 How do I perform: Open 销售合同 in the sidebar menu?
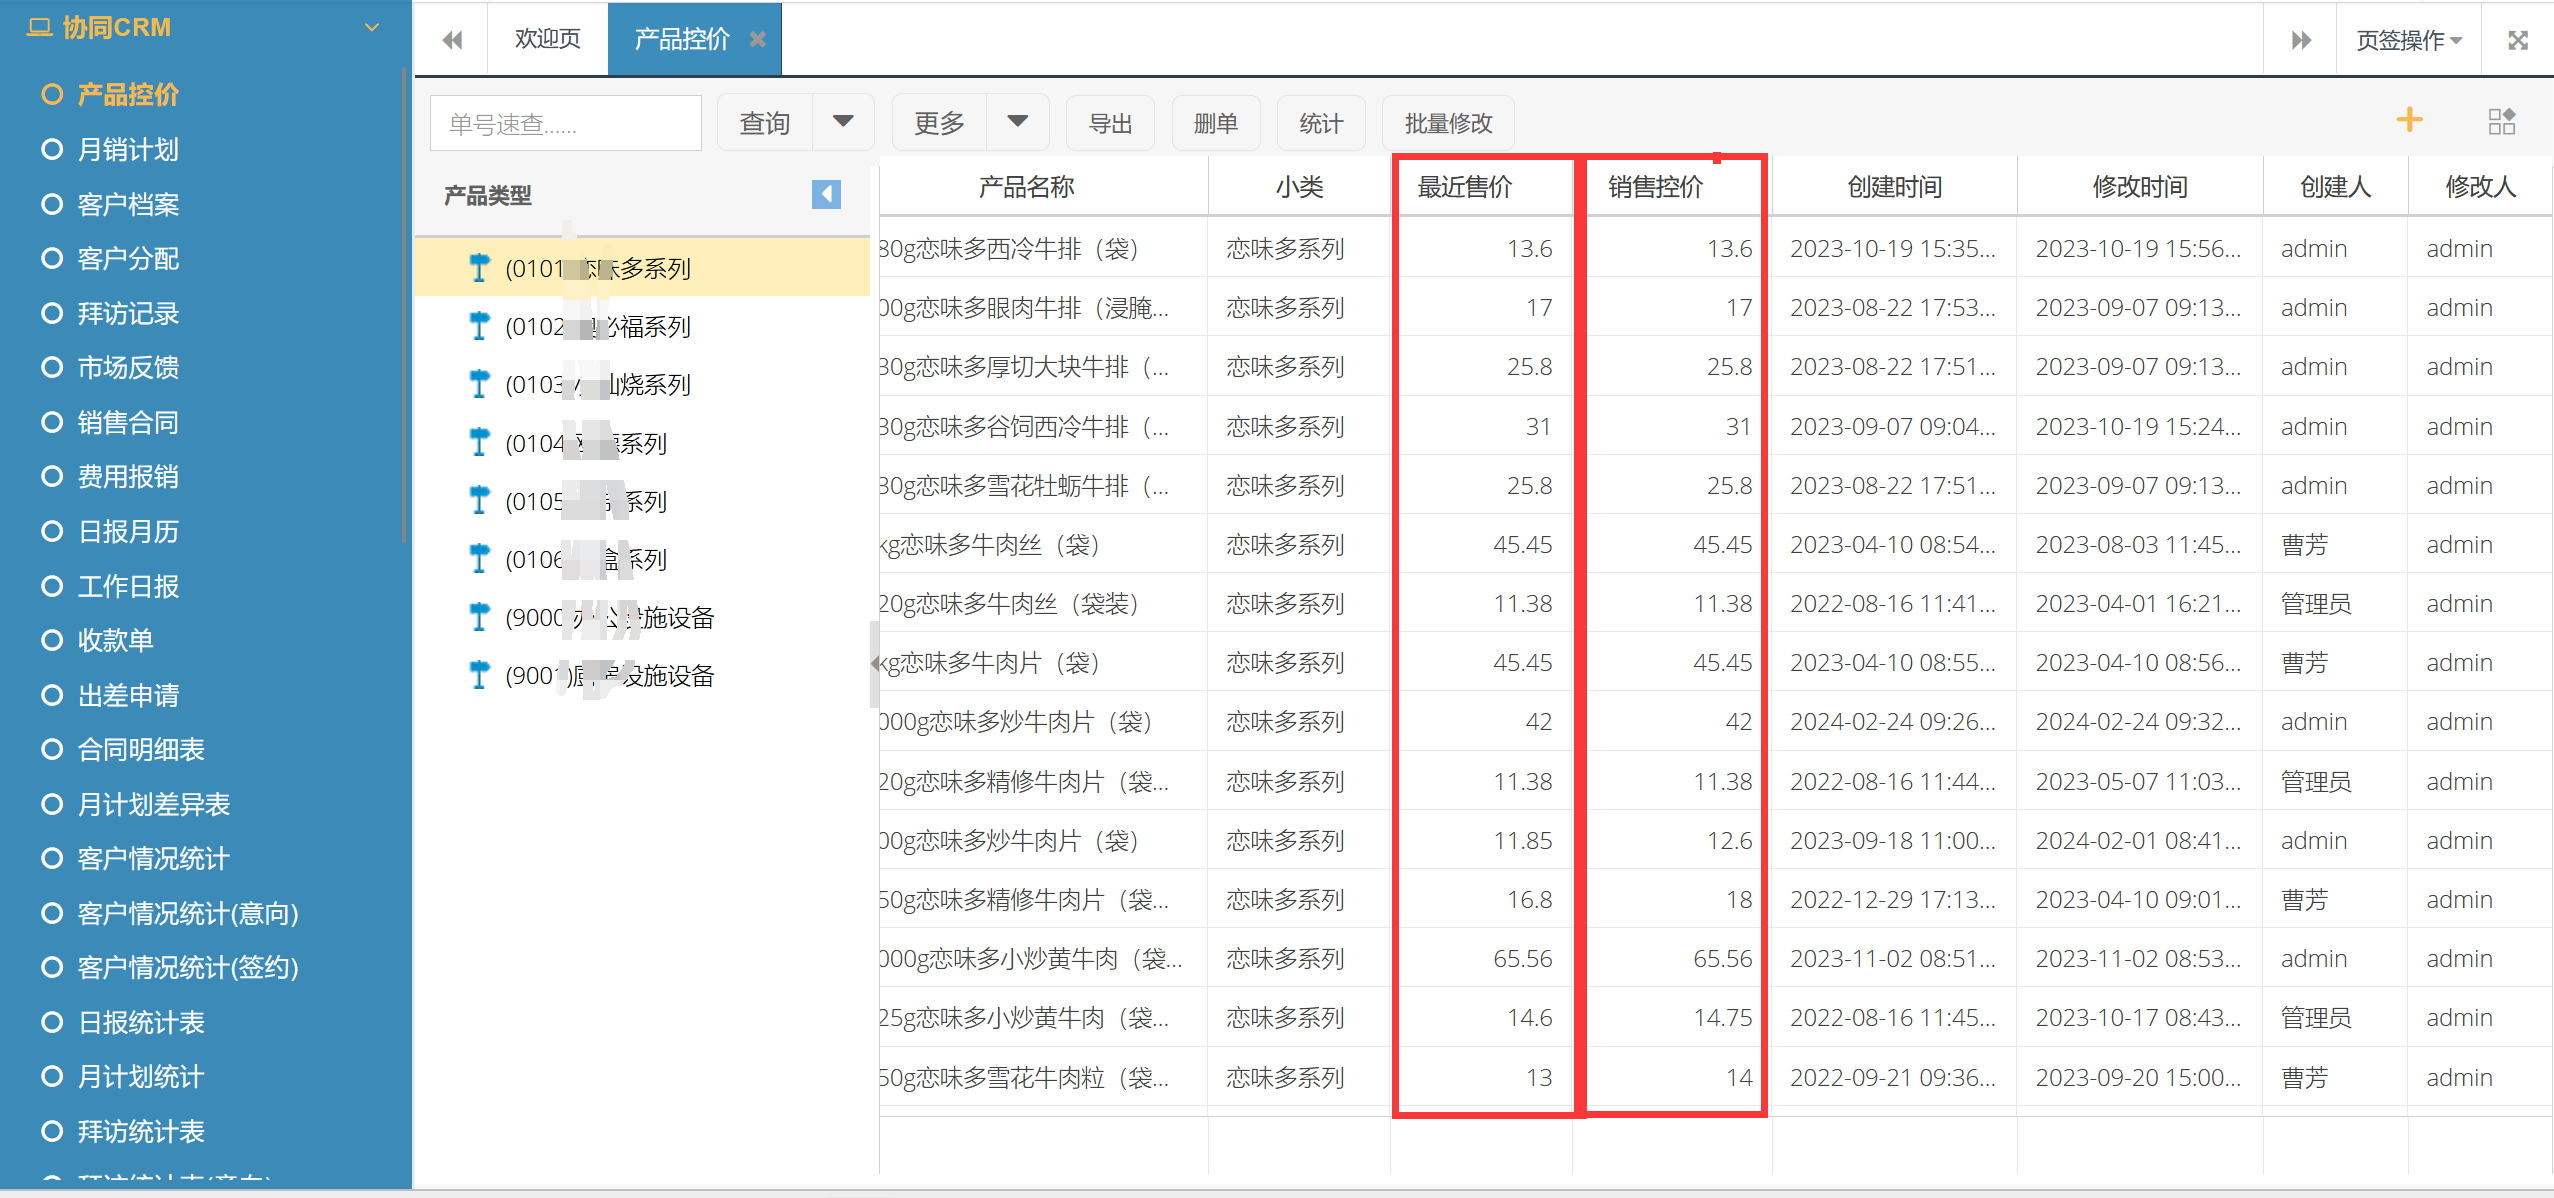click(128, 422)
